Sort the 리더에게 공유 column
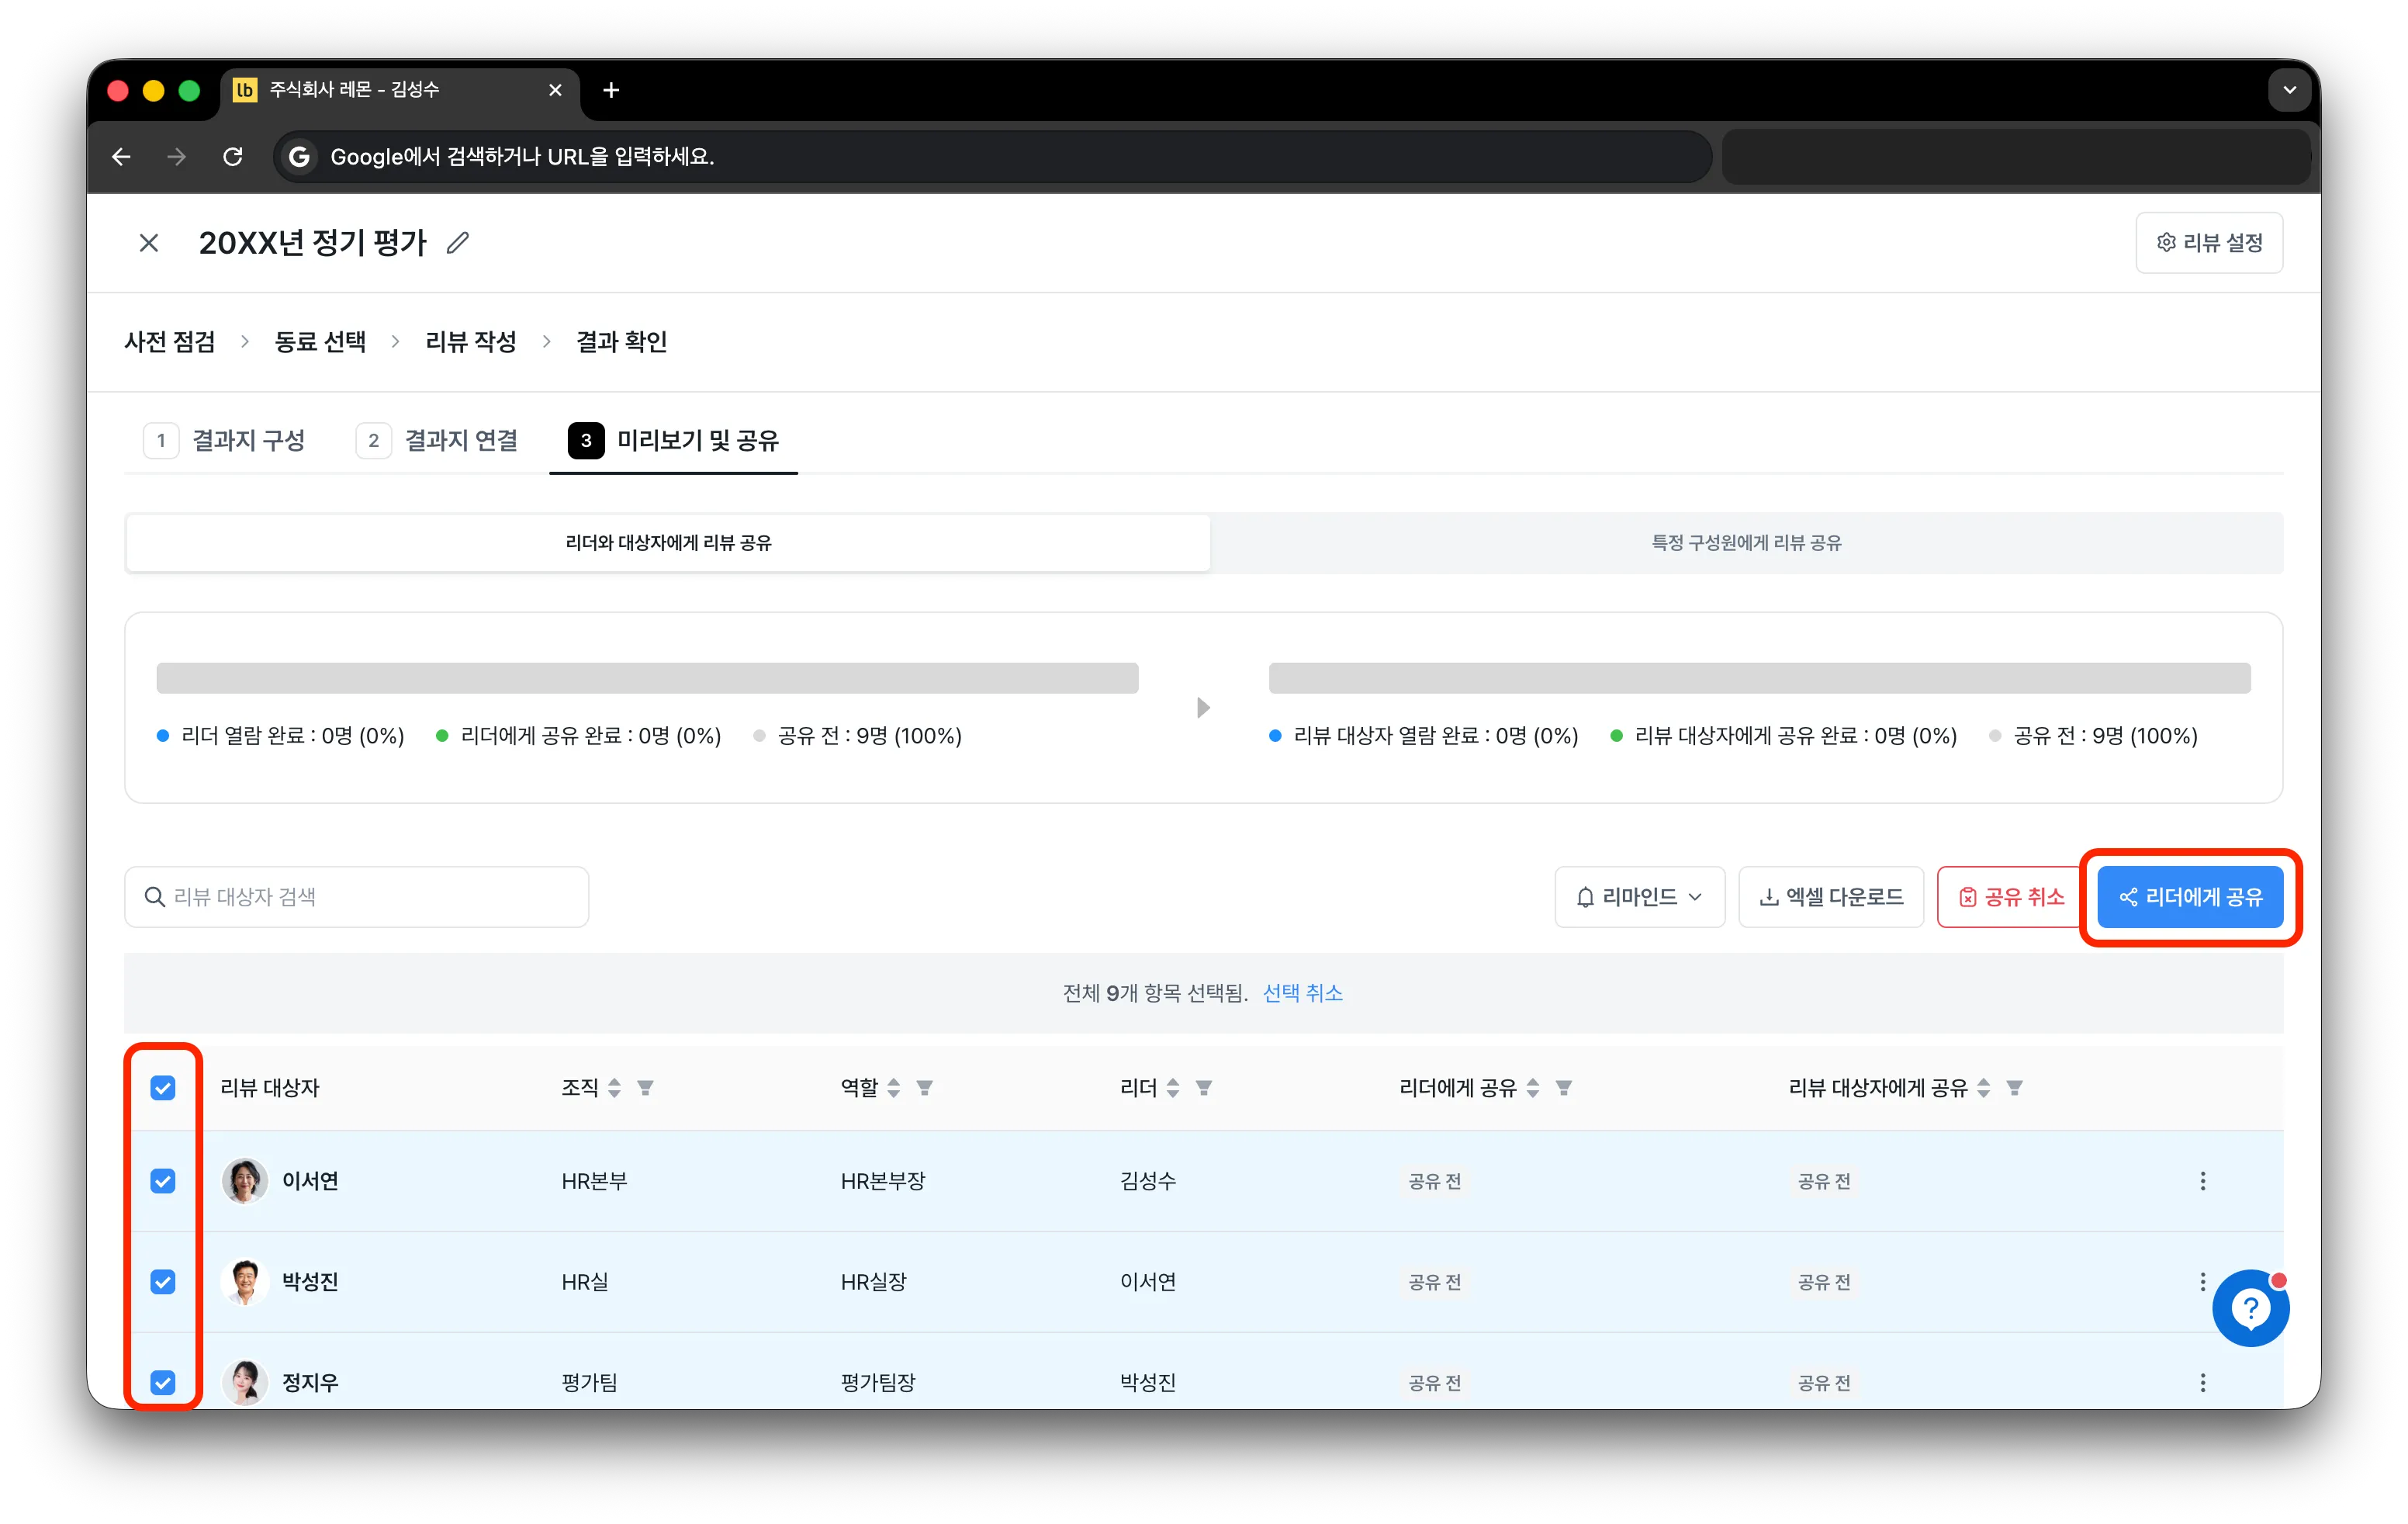 (1533, 1087)
